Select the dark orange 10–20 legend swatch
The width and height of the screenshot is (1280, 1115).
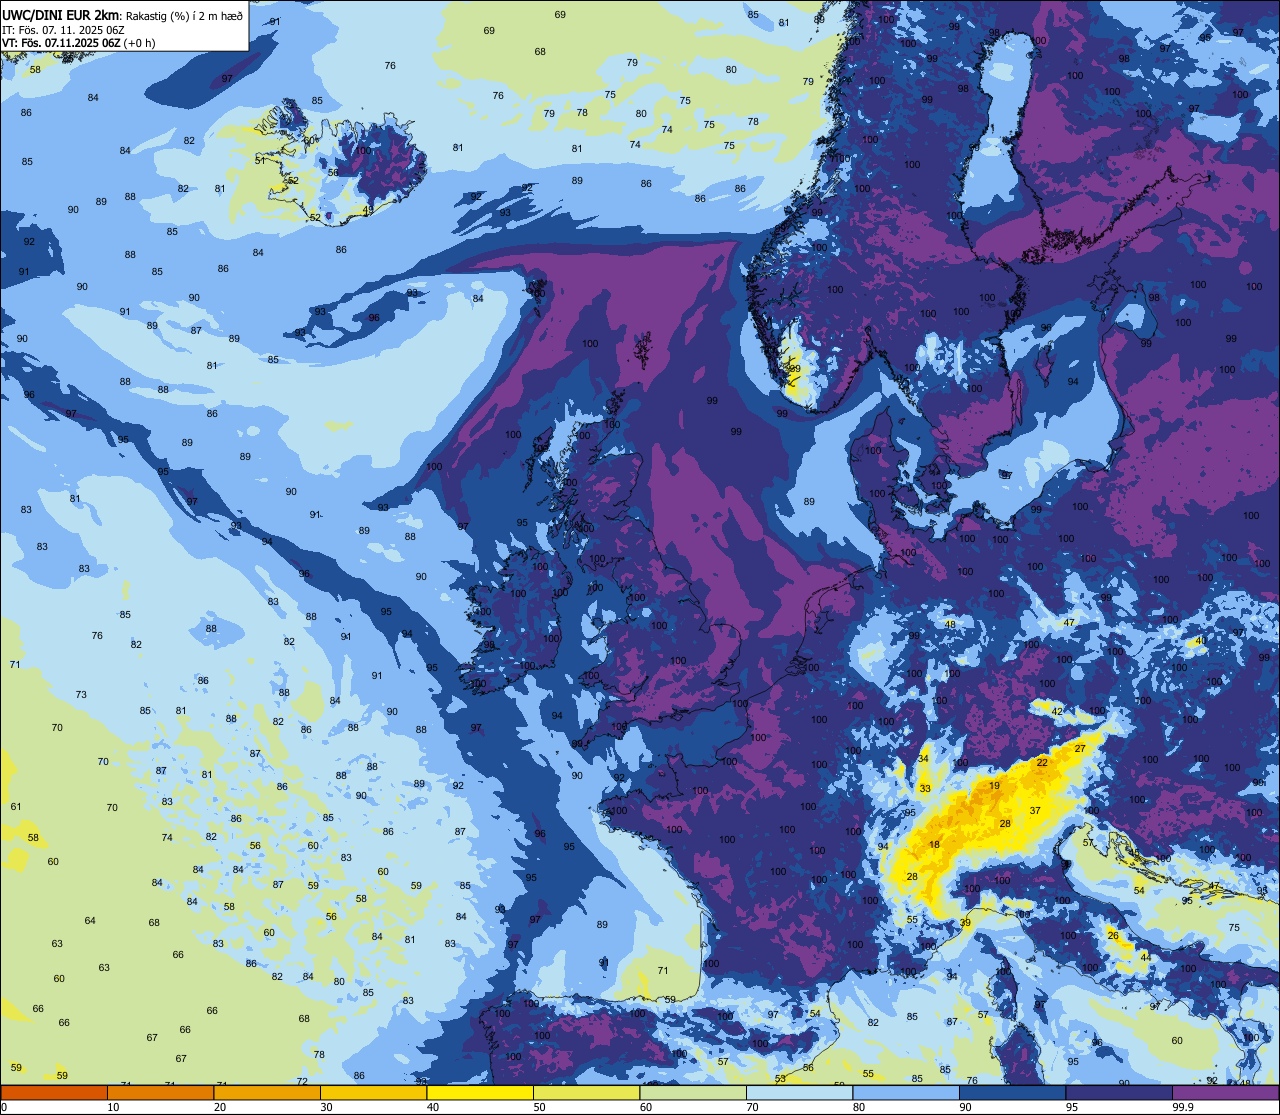click(x=160, y=1093)
